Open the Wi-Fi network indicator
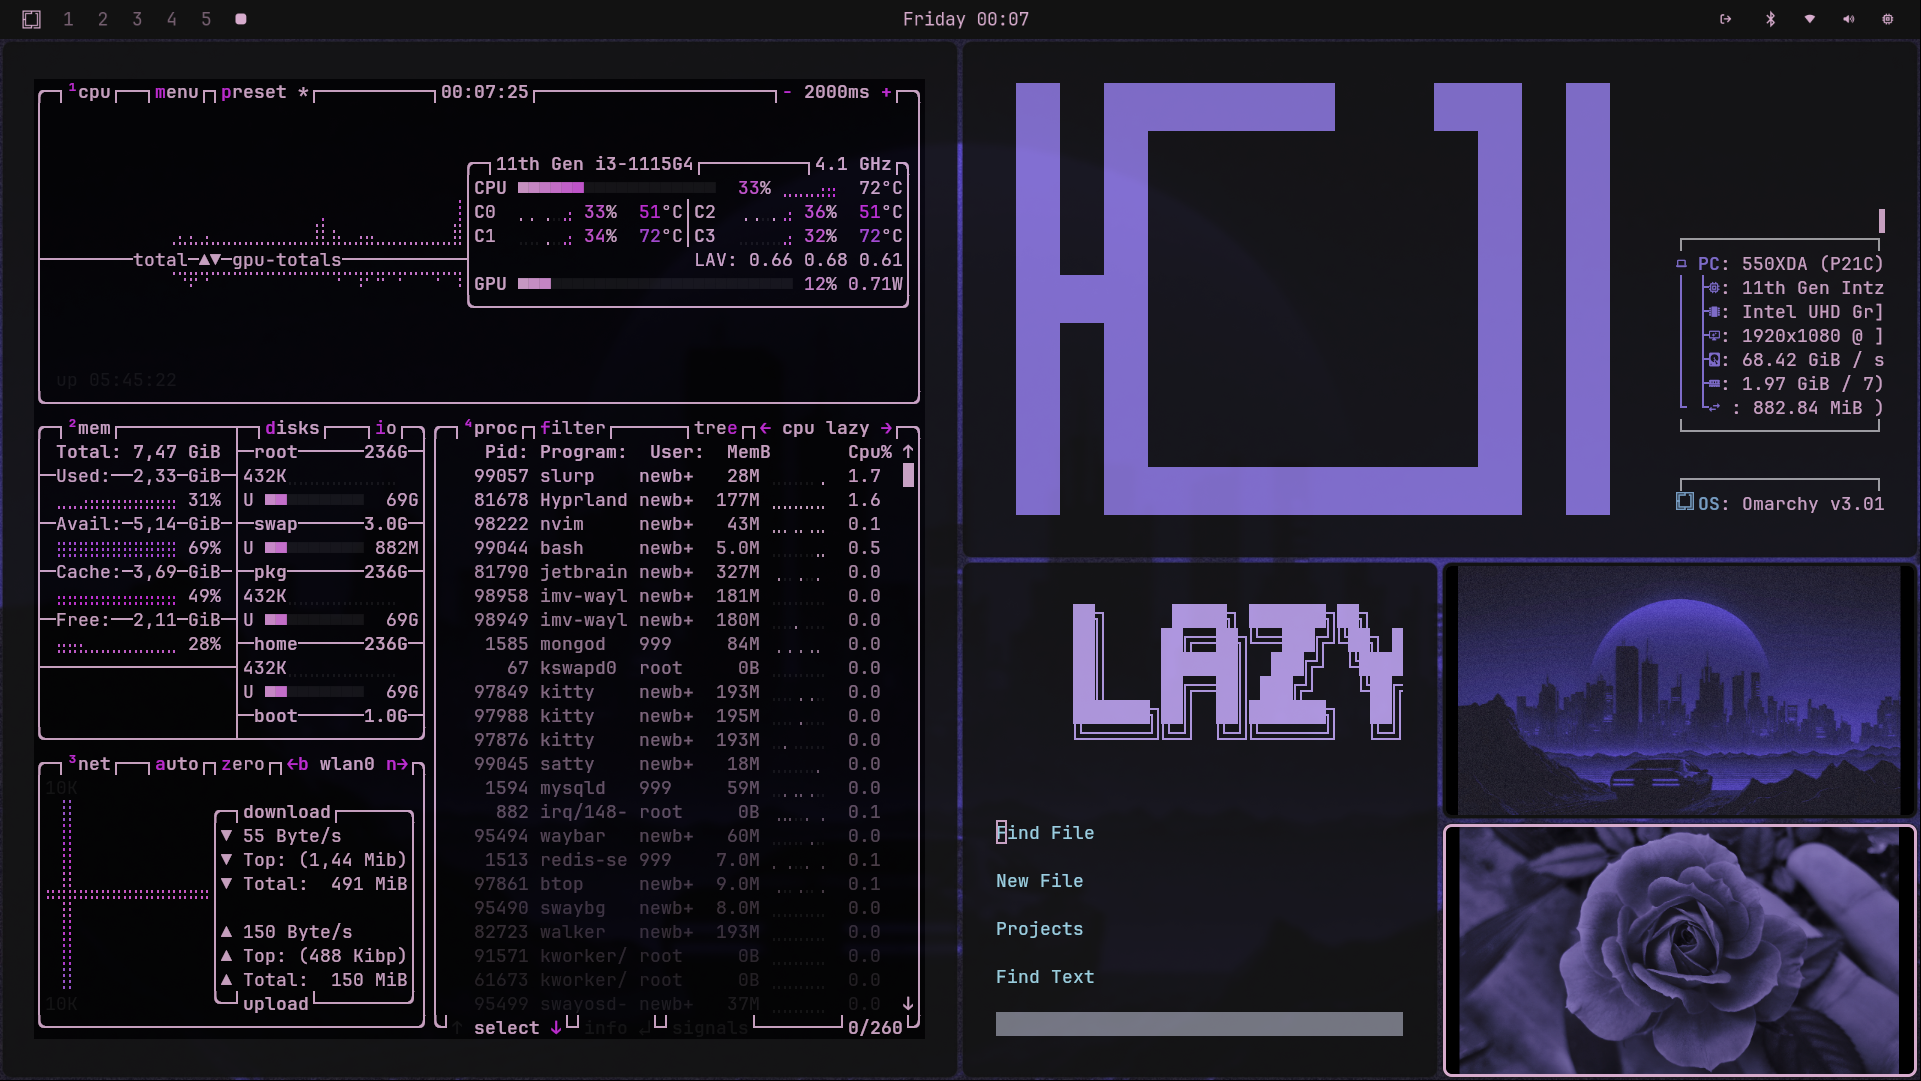This screenshot has height=1081, width=1921. point(1809,19)
